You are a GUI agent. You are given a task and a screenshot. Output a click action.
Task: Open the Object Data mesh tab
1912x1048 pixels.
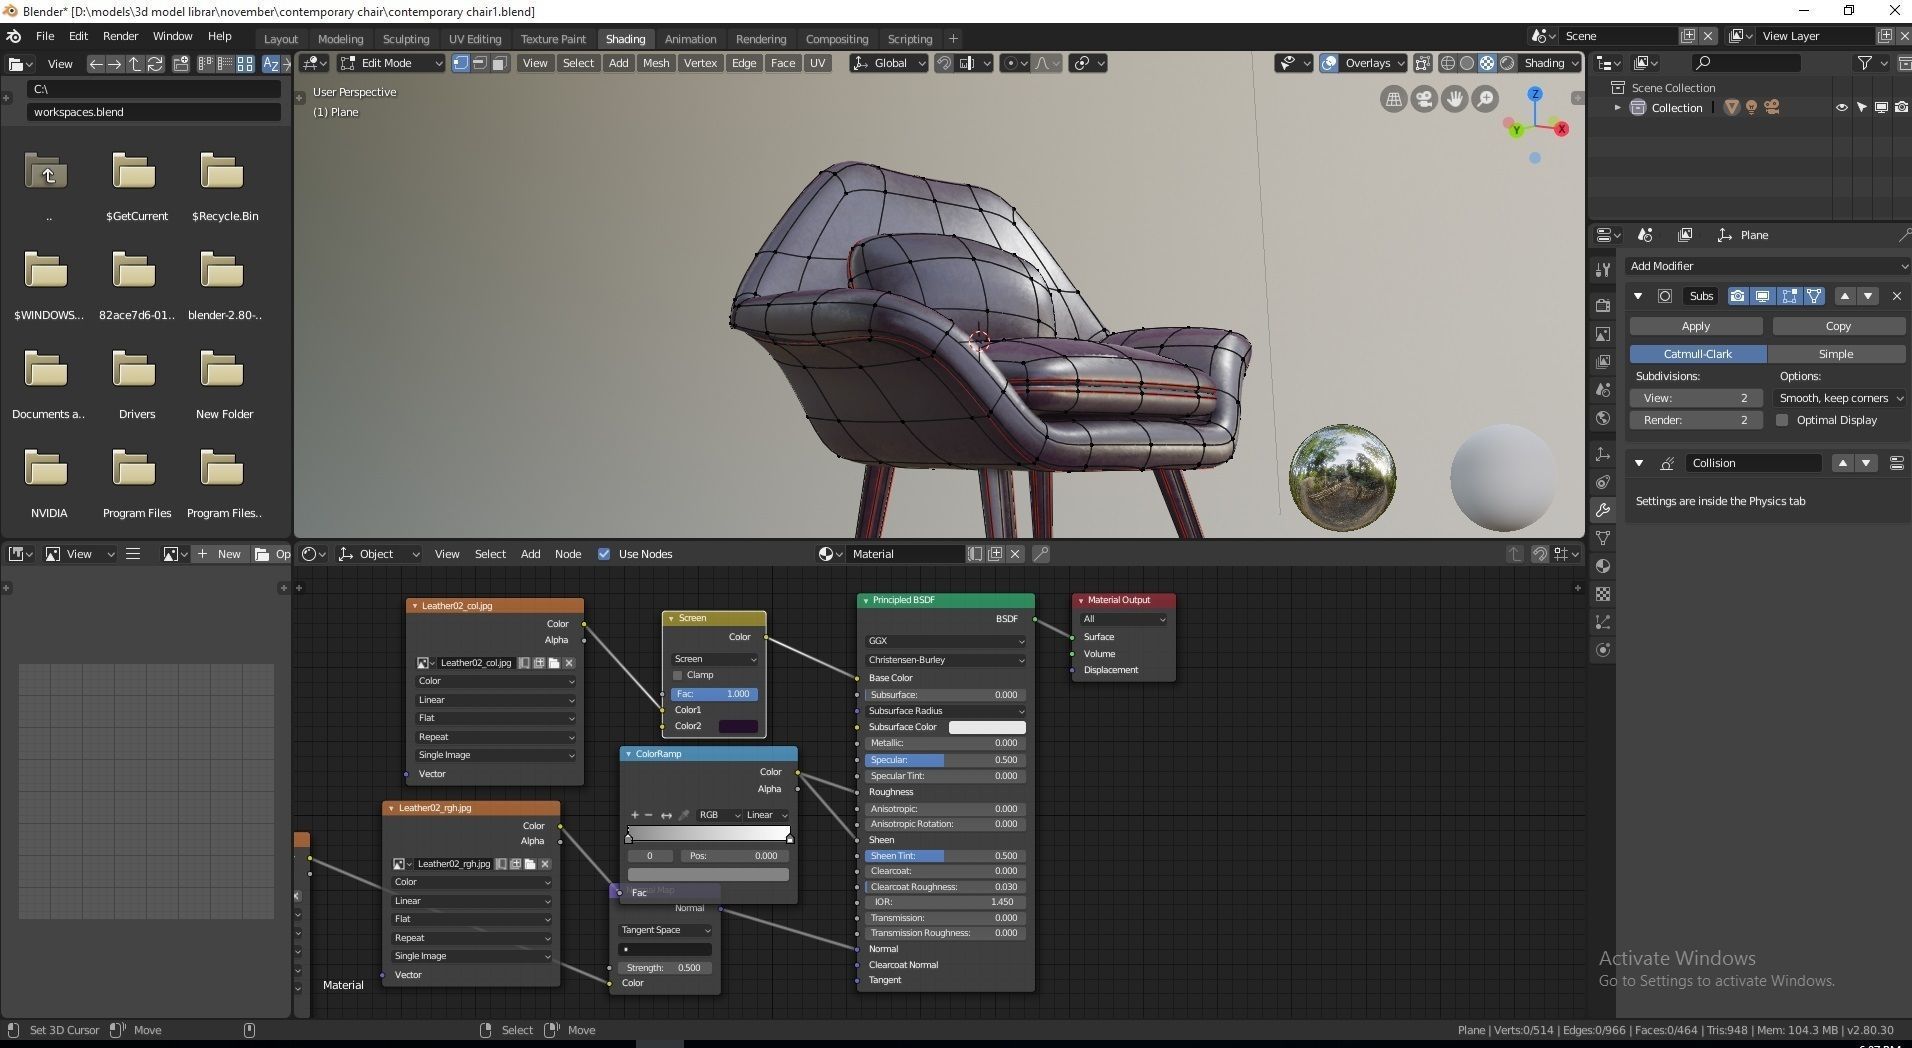coord(1603,538)
